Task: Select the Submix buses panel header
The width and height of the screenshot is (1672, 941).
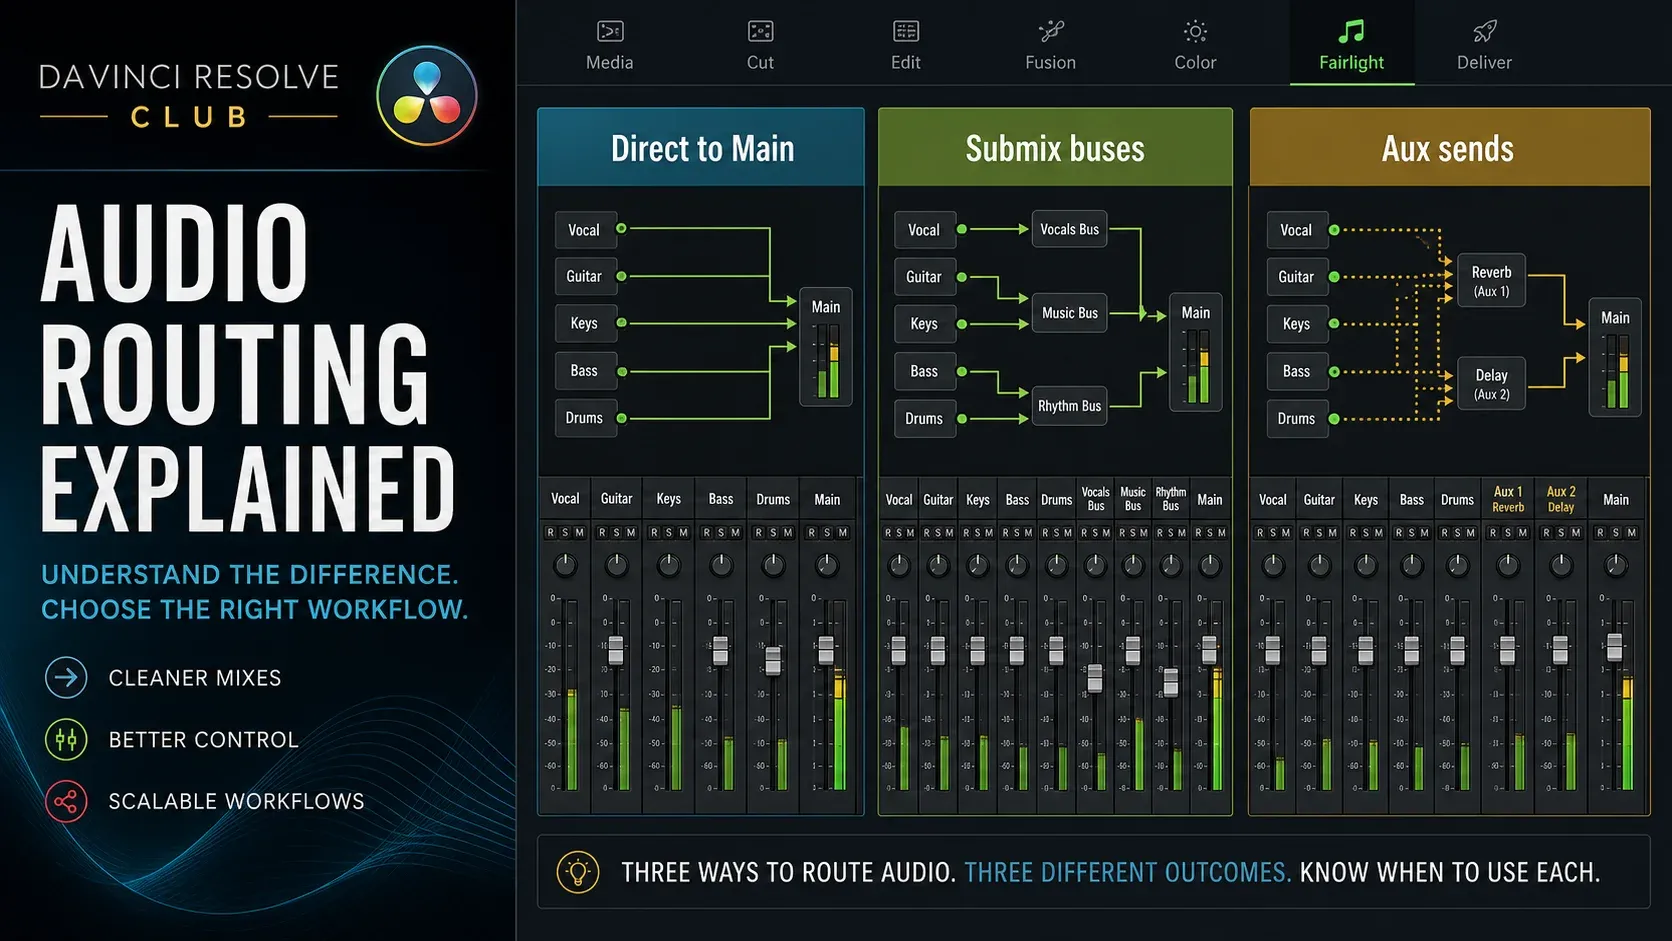Action: (1055, 148)
